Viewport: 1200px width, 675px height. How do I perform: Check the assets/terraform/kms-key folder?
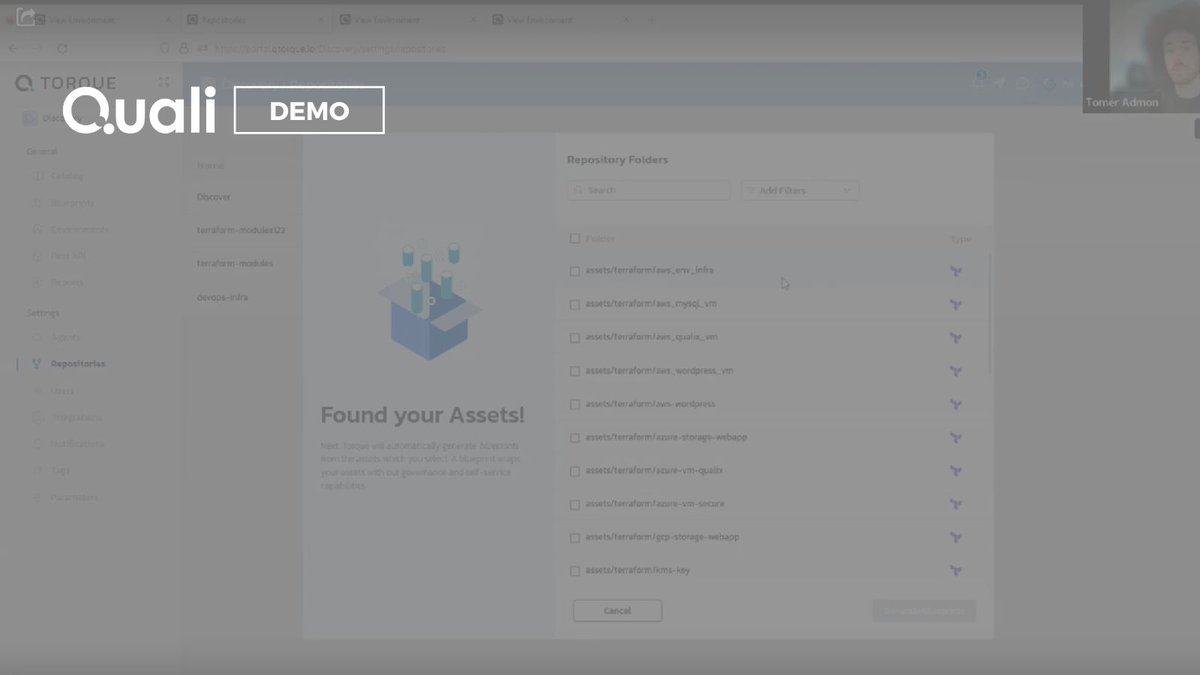pos(574,571)
